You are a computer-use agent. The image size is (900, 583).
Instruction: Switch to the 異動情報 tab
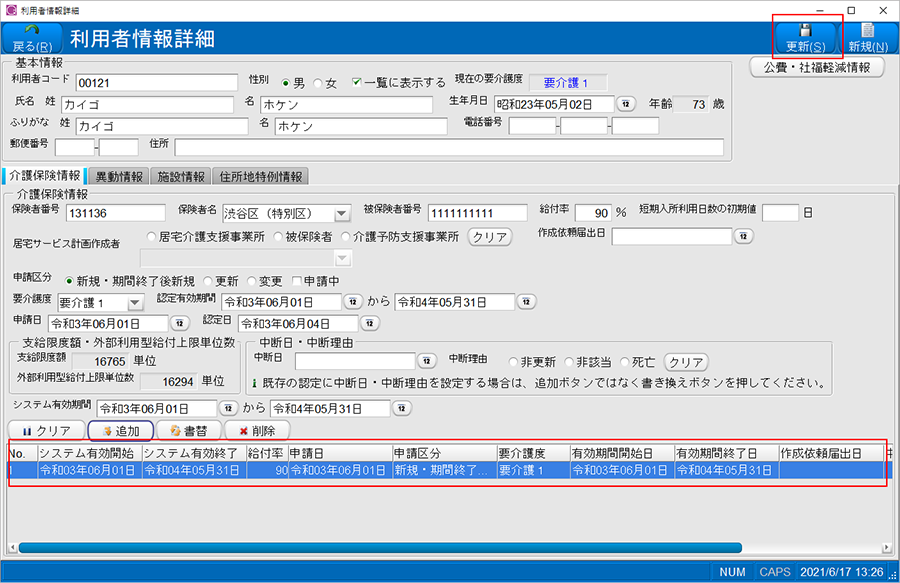coord(119,176)
